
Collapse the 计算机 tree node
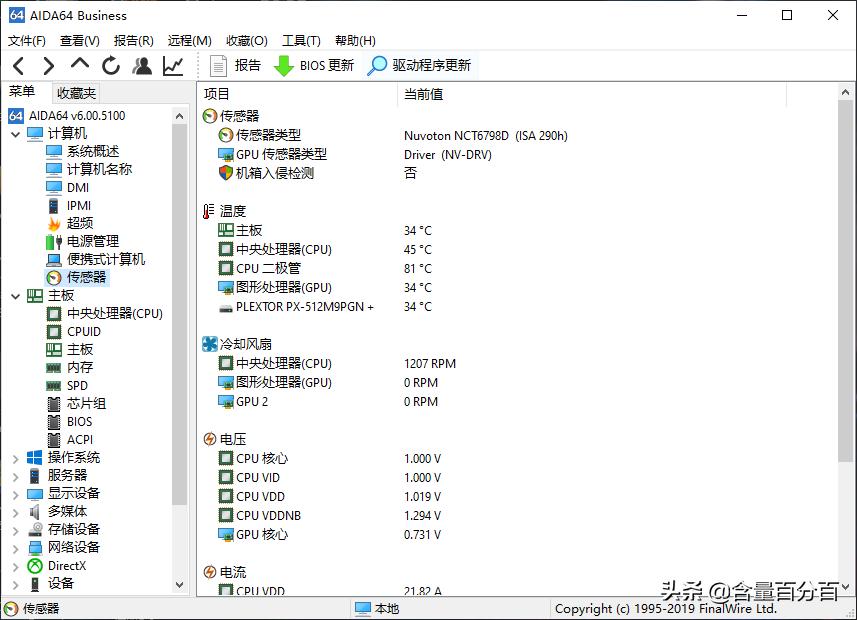pyautogui.click(x=16, y=132)
